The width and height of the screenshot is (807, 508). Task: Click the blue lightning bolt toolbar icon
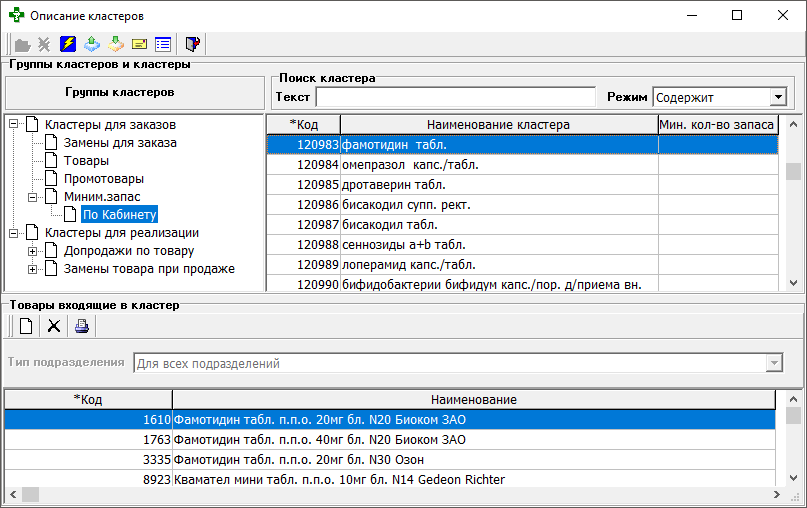[x=68, y=44]
